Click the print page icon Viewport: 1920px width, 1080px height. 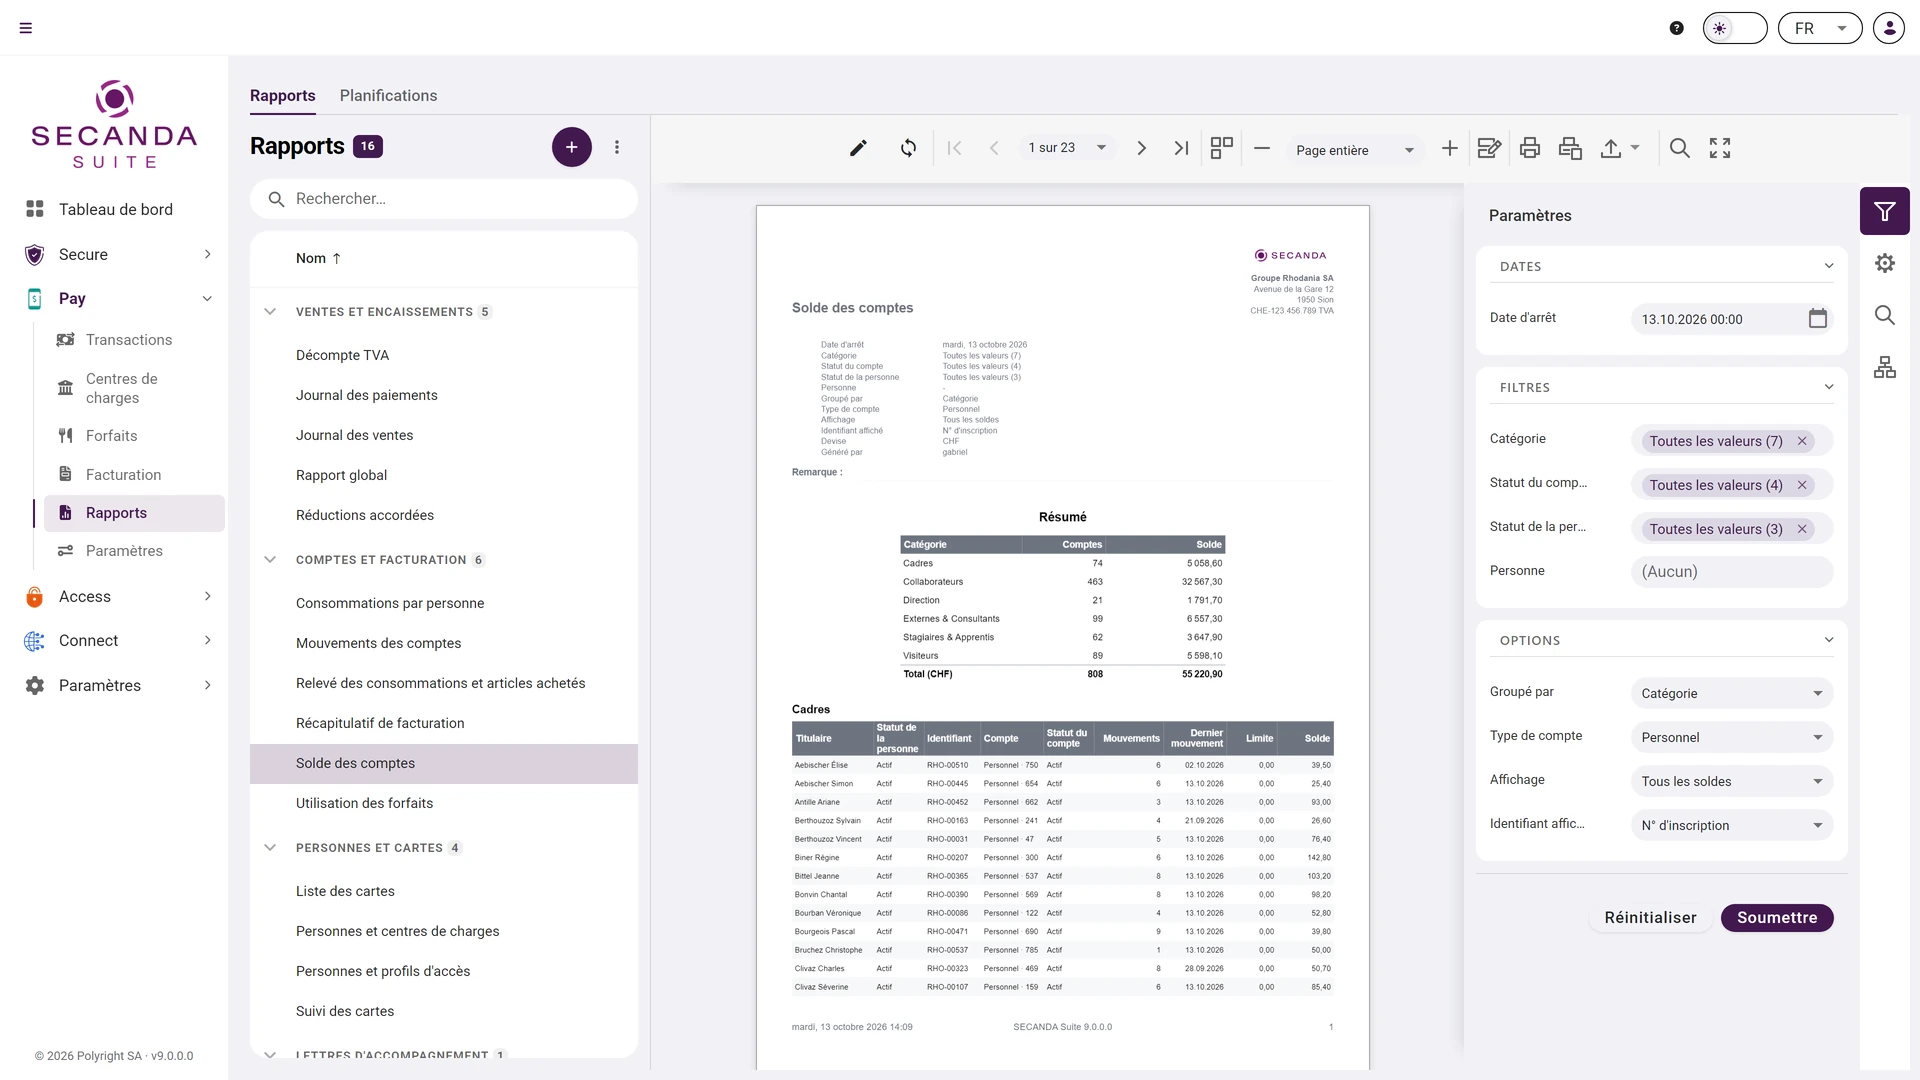pos(1570,148)
